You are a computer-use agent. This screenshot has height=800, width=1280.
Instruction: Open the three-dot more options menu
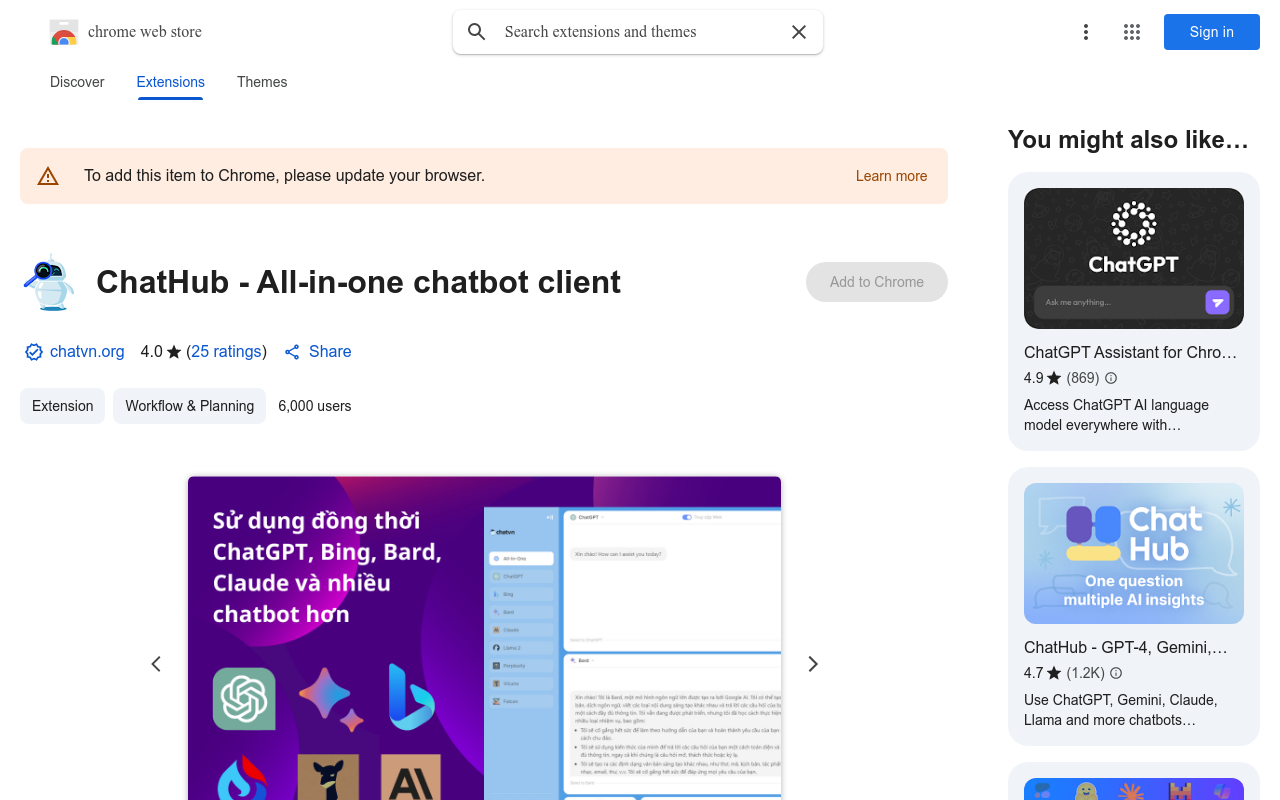coord(1085,32)
